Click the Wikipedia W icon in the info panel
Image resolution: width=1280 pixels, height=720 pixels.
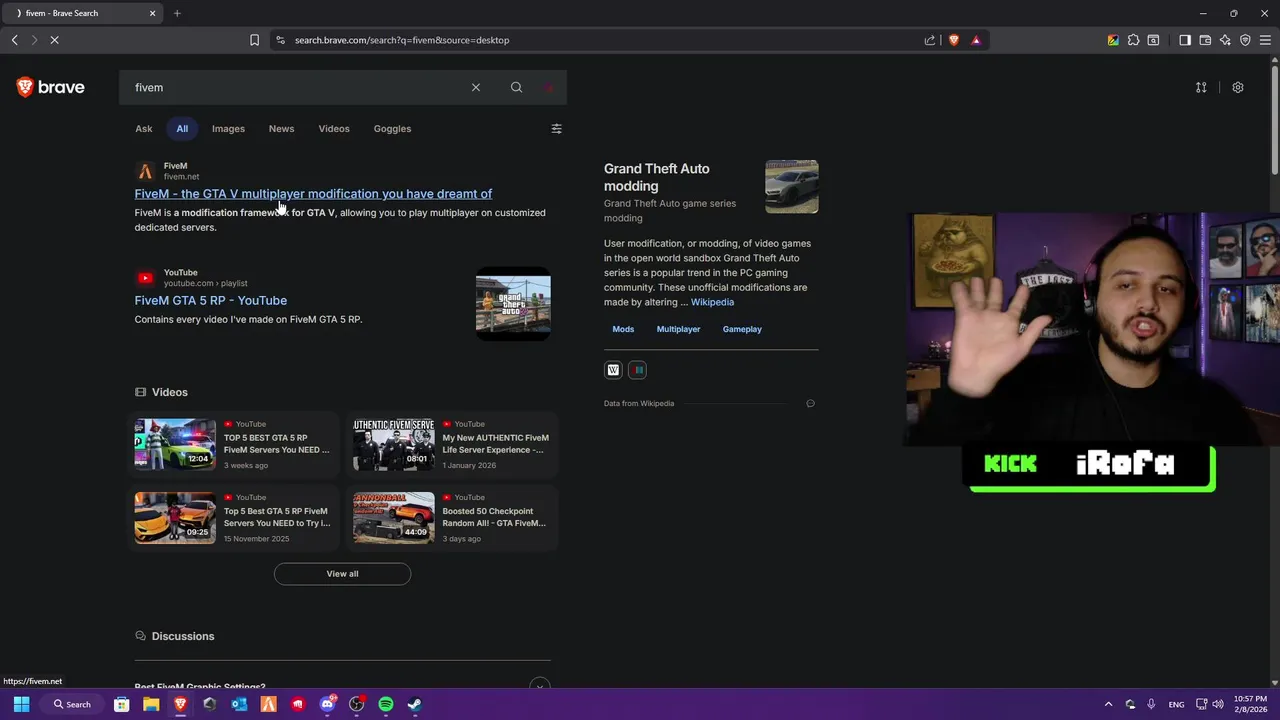point(613,370)
